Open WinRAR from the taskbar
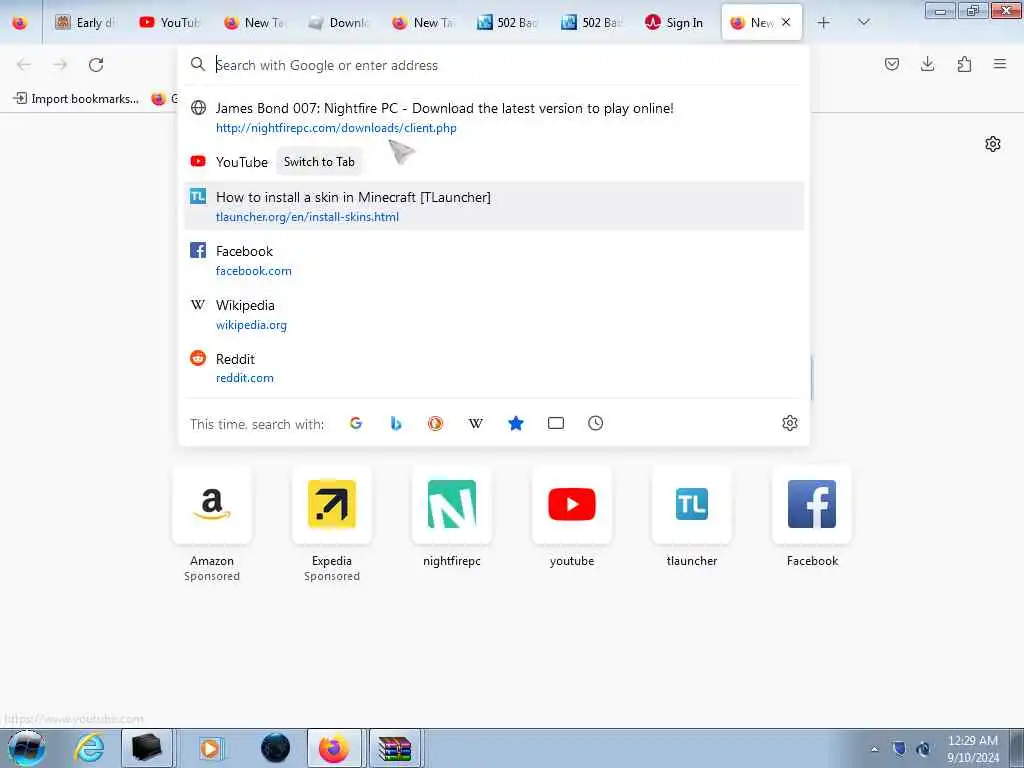The image size is (1024, 768). tap(394, 748)
